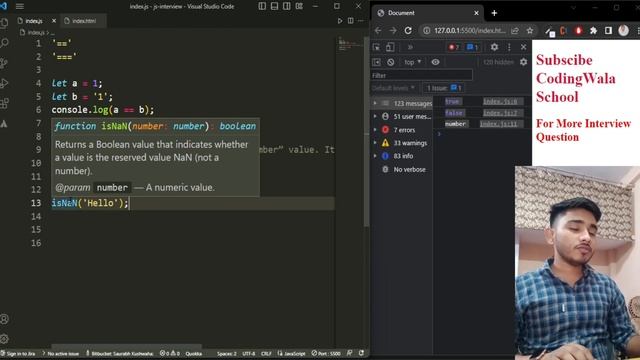The width and height of the screenshot is (640, 360).
Task: Toggle live expression eye icon in Console
Action: [x=436, y=62]
